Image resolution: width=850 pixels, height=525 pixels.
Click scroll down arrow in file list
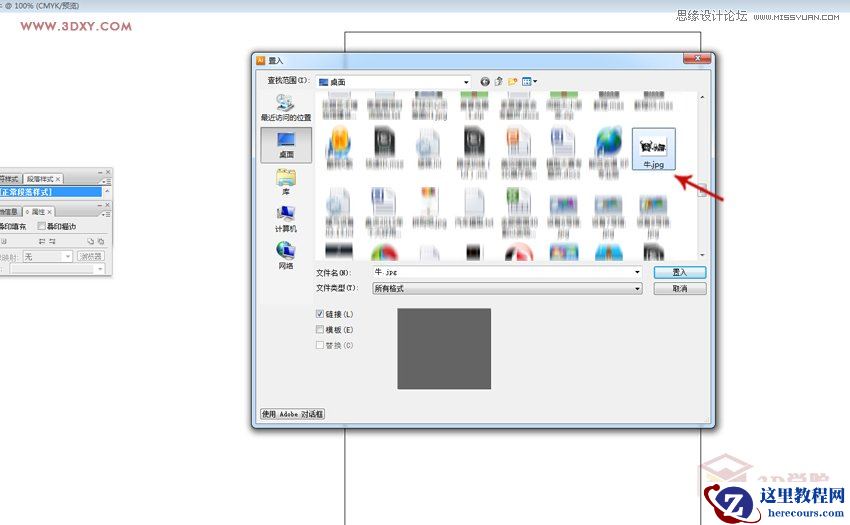(702, 255)
